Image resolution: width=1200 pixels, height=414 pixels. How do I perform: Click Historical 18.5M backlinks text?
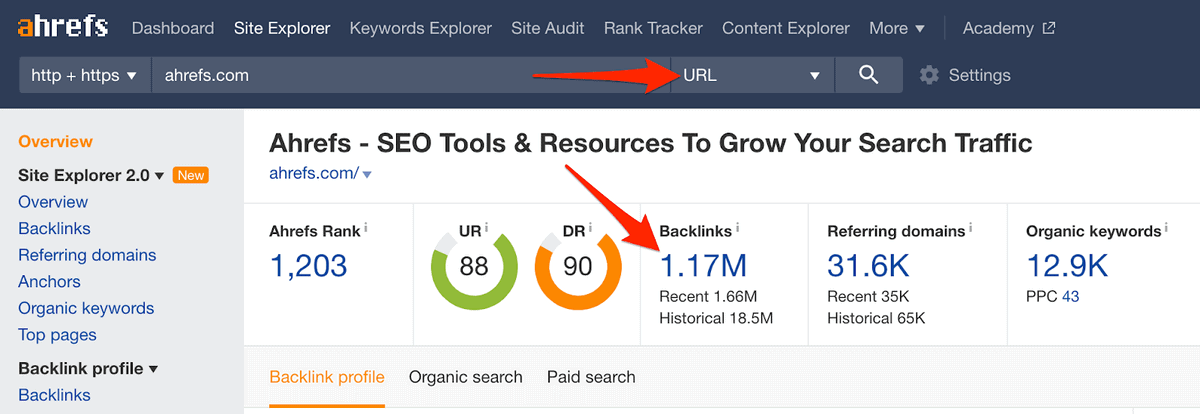(x=716, y=319)
